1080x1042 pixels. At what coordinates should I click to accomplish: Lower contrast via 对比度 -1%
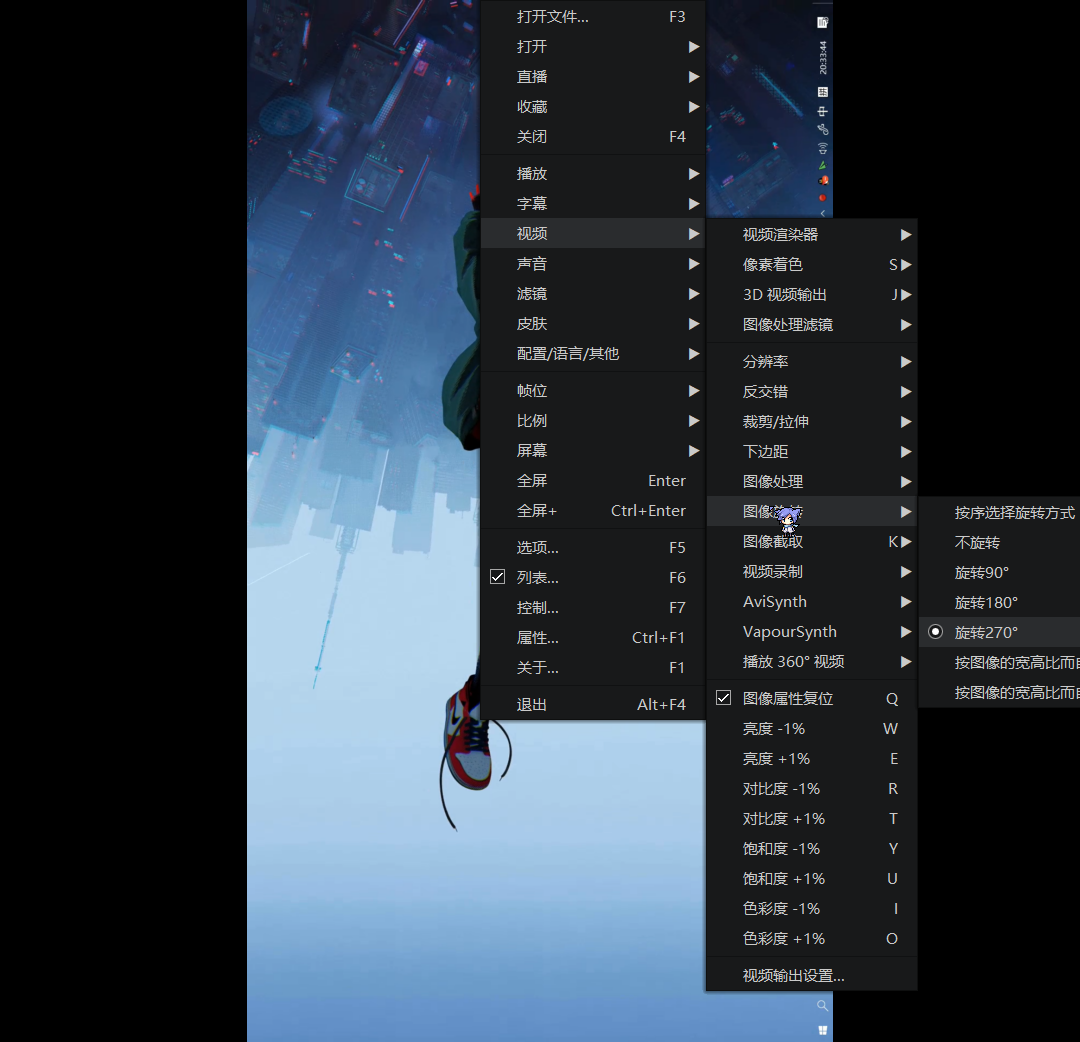pos(811,789)
